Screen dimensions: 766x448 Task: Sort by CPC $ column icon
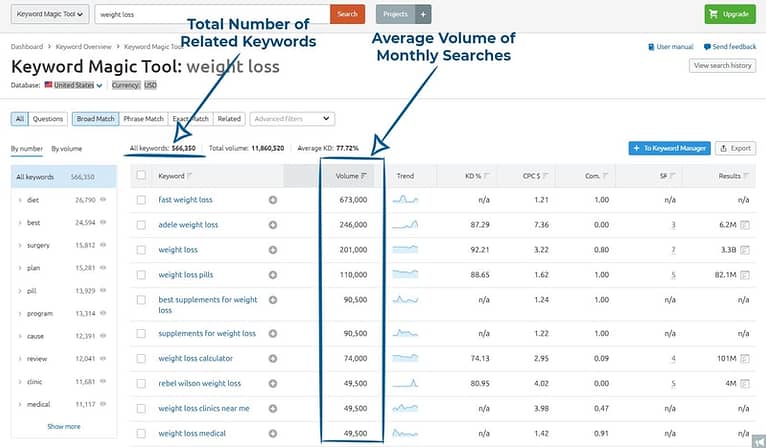point(545,176)
